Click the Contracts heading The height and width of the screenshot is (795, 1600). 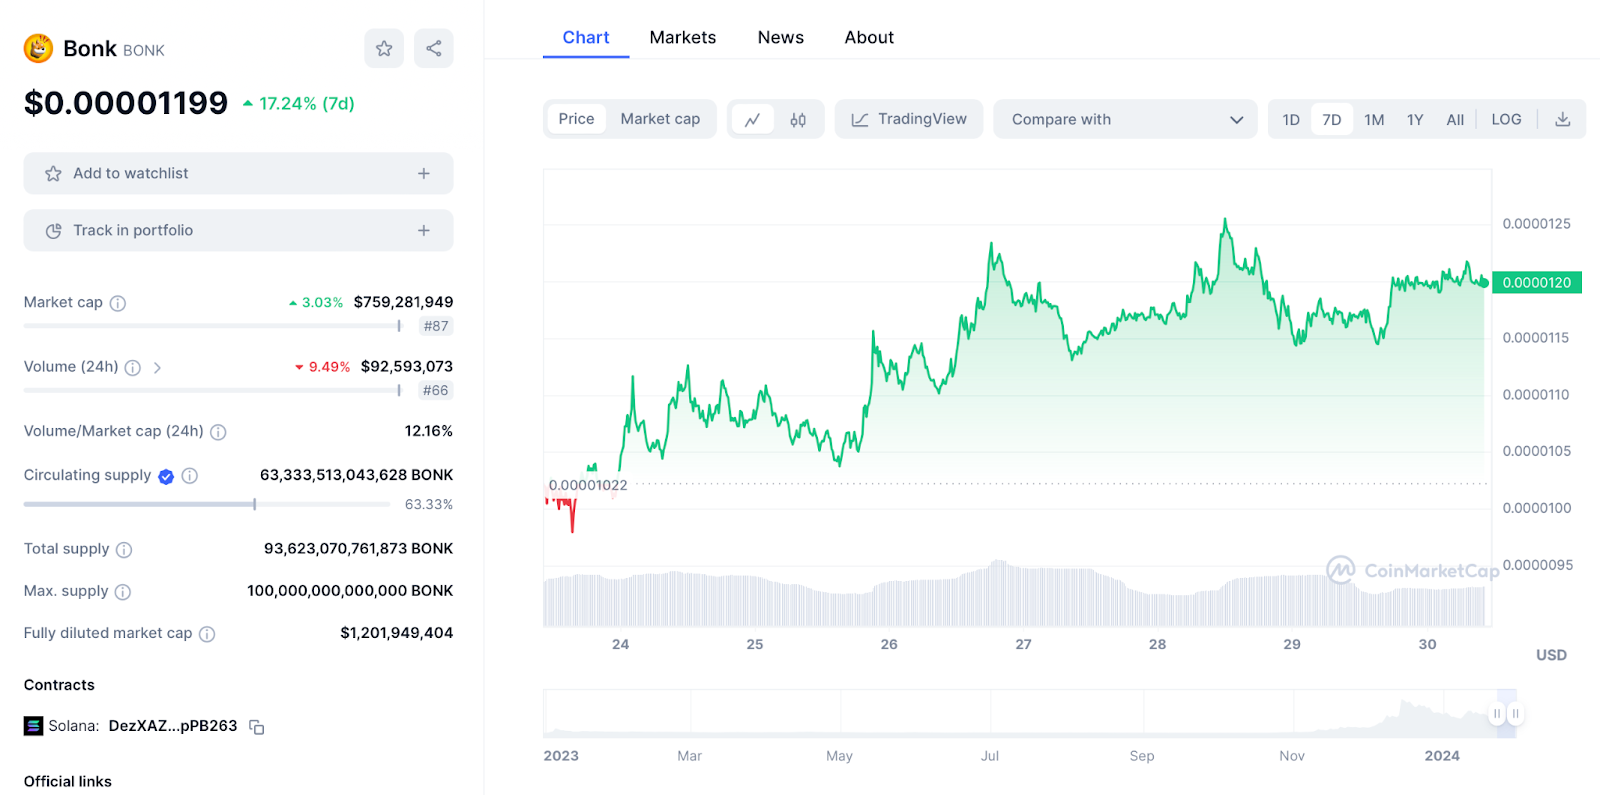pos(59,685)
